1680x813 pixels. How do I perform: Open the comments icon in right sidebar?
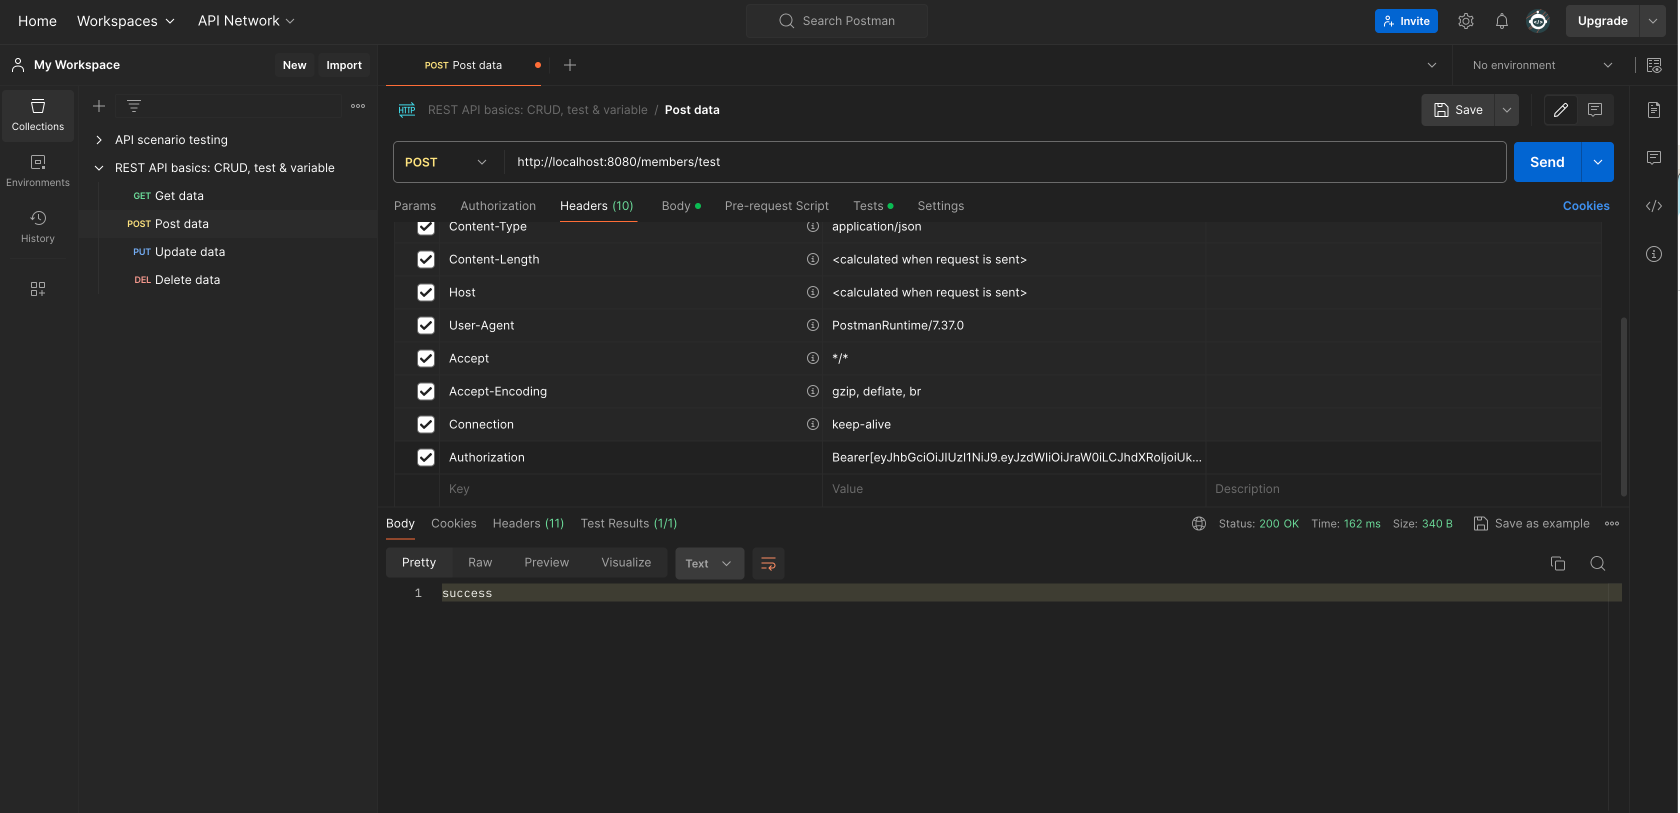[x=1654, y=158]
